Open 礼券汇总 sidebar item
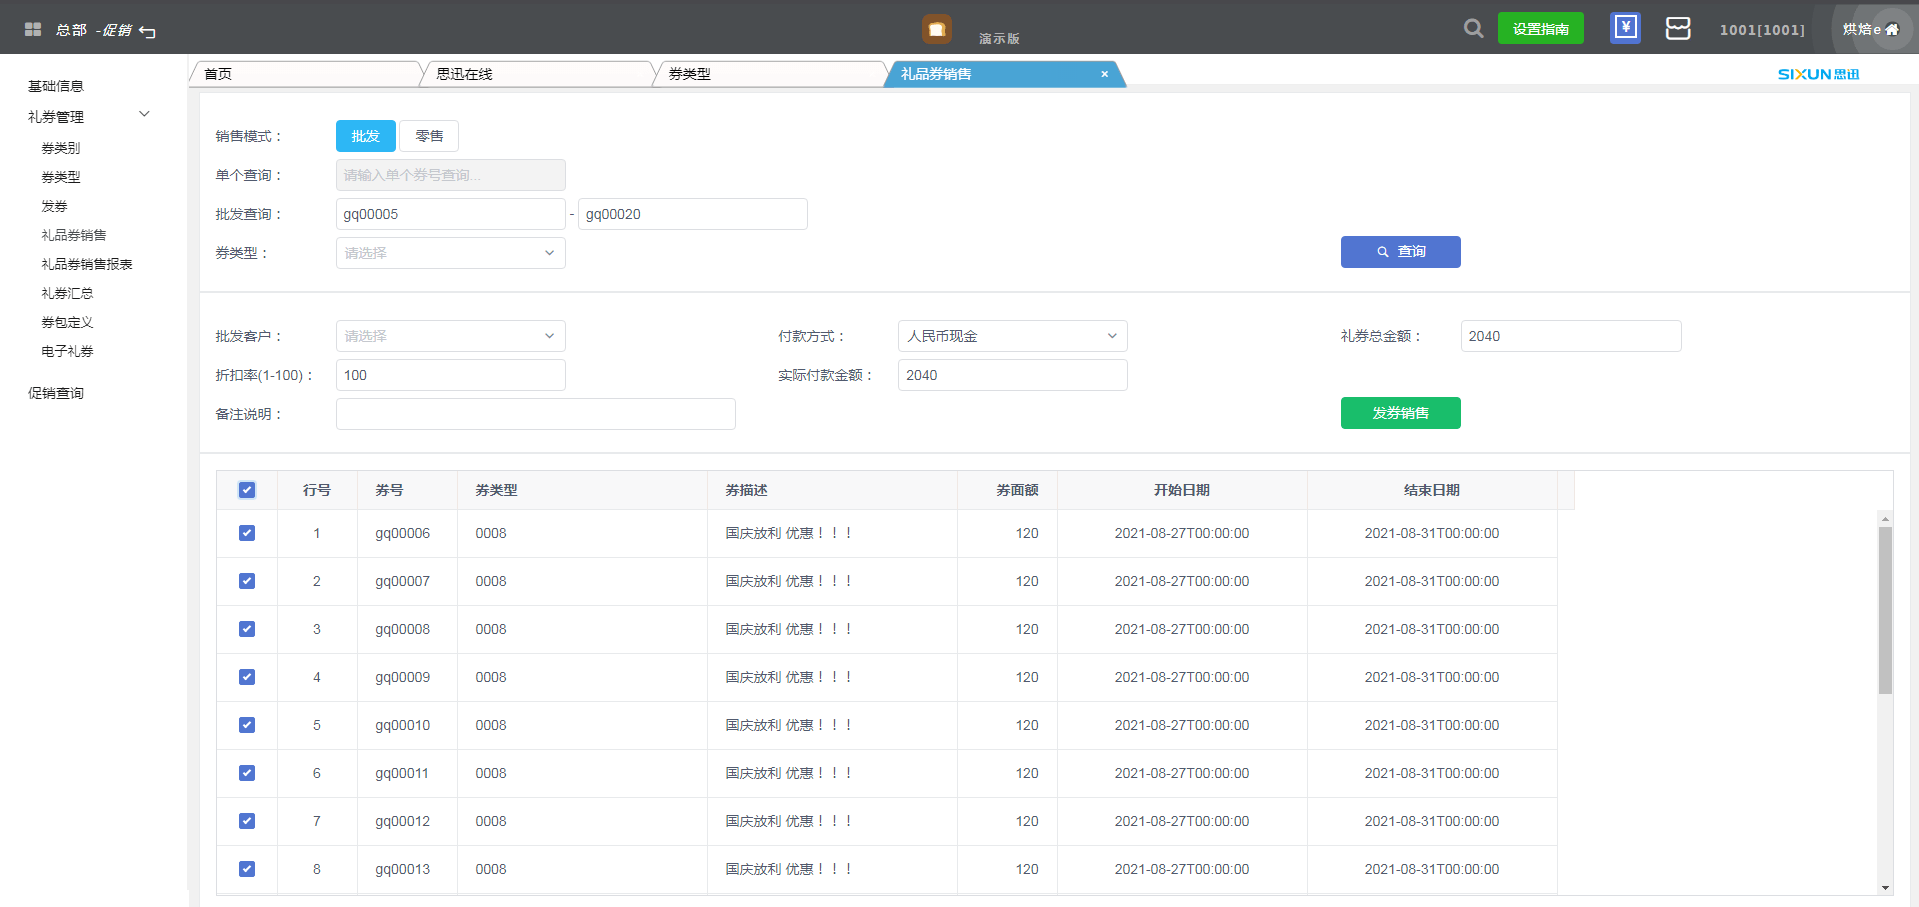 [67, 293]
